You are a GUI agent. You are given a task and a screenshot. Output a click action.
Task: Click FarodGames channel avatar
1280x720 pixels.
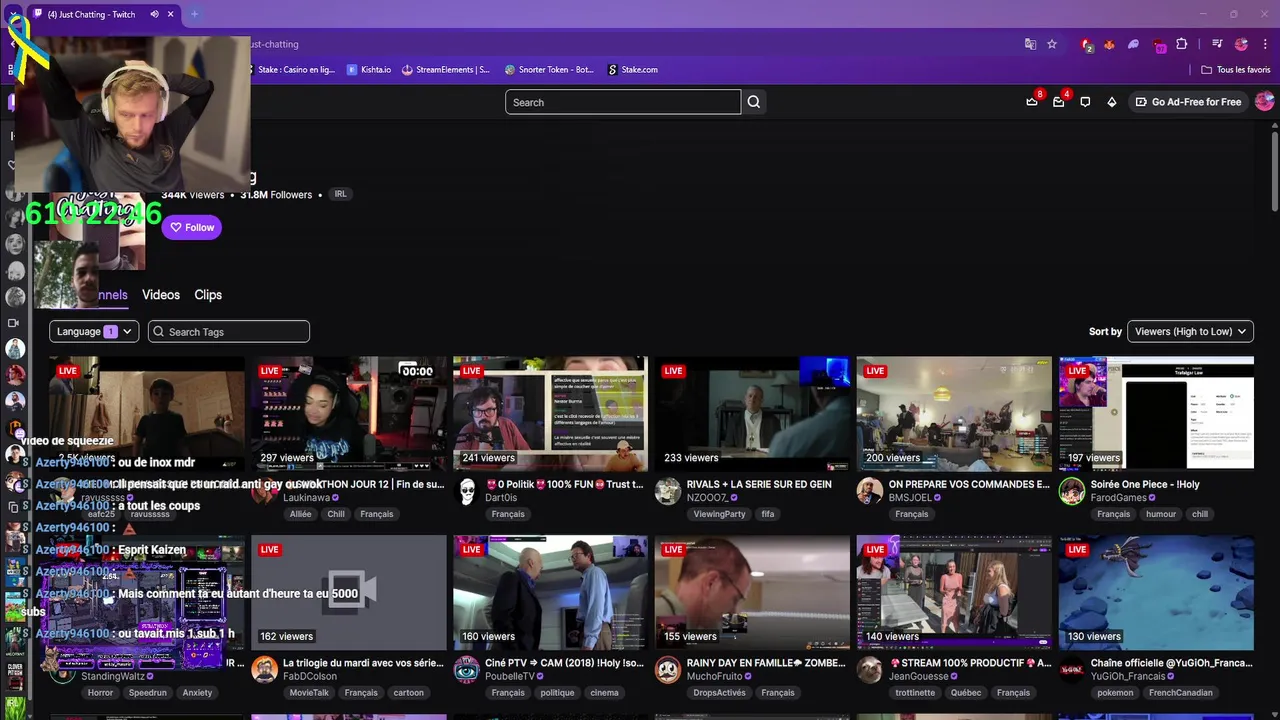1072,491
